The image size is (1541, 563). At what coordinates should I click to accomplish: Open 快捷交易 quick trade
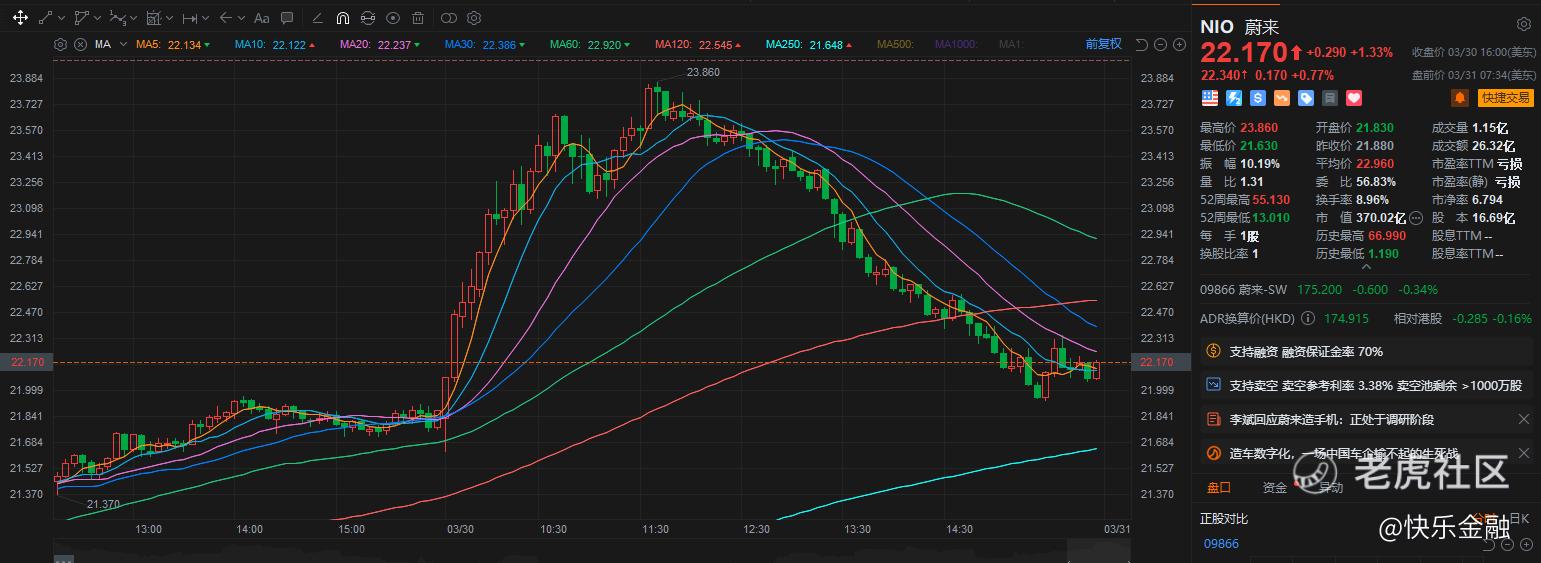(1505, 98)
